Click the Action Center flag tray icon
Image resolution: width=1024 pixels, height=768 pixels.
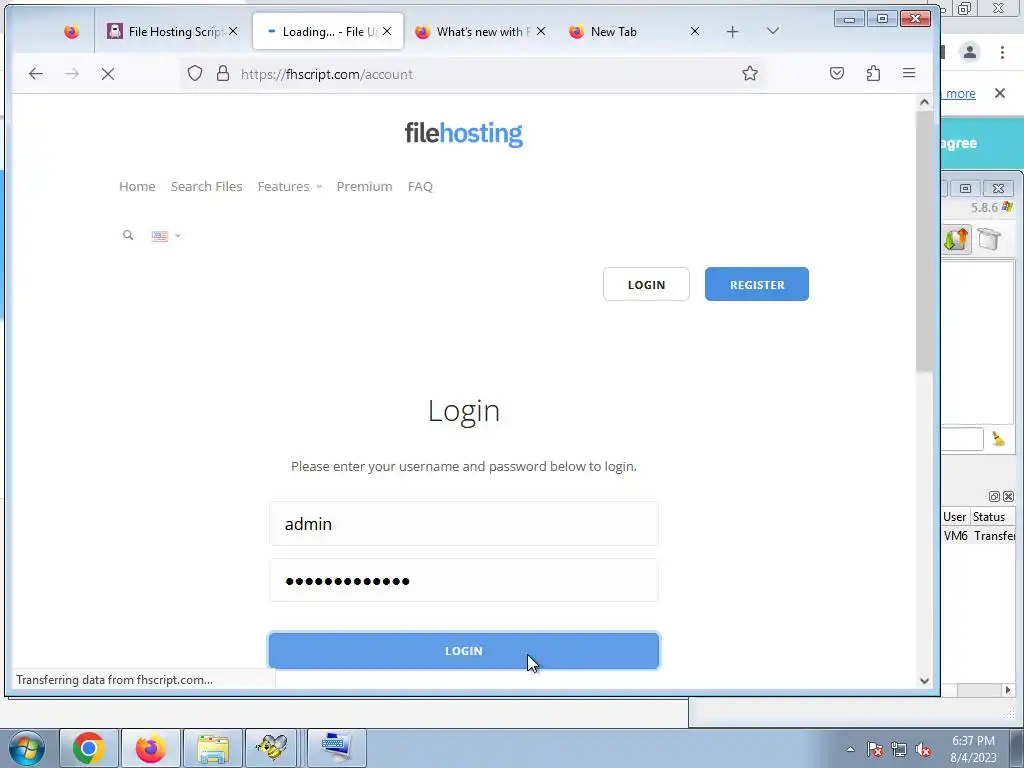(874, 750)
